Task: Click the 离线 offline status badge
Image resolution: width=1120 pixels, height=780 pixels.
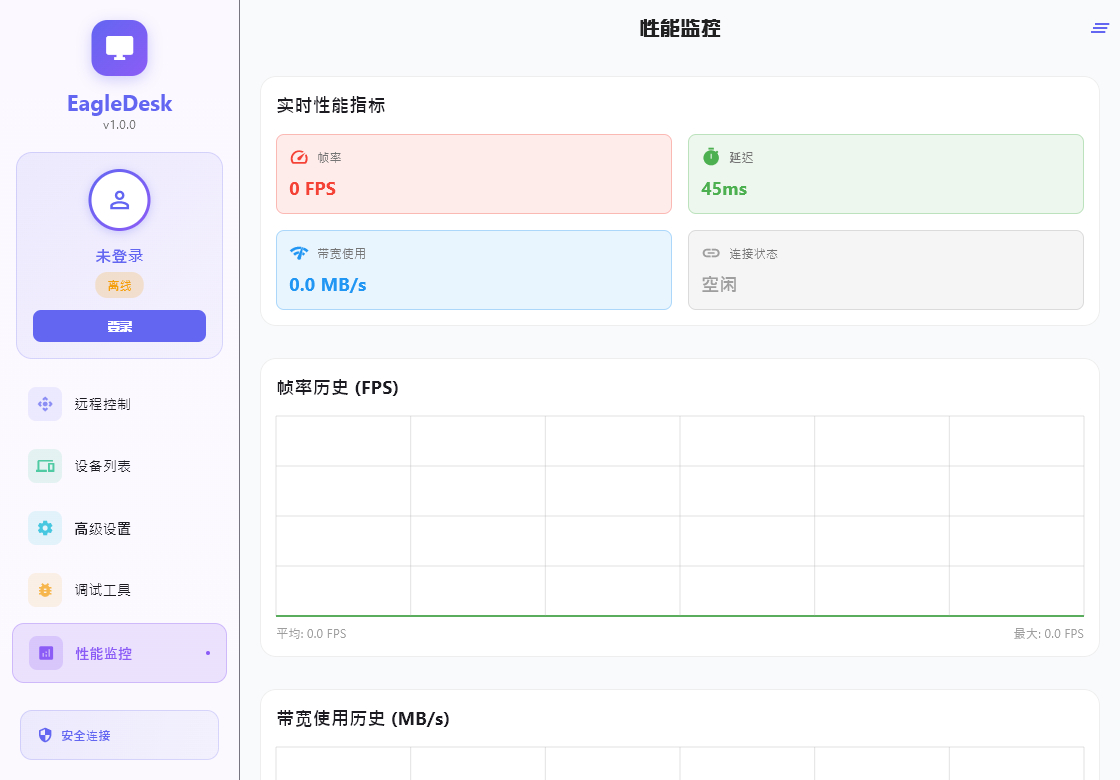Action: click(119, 285)
